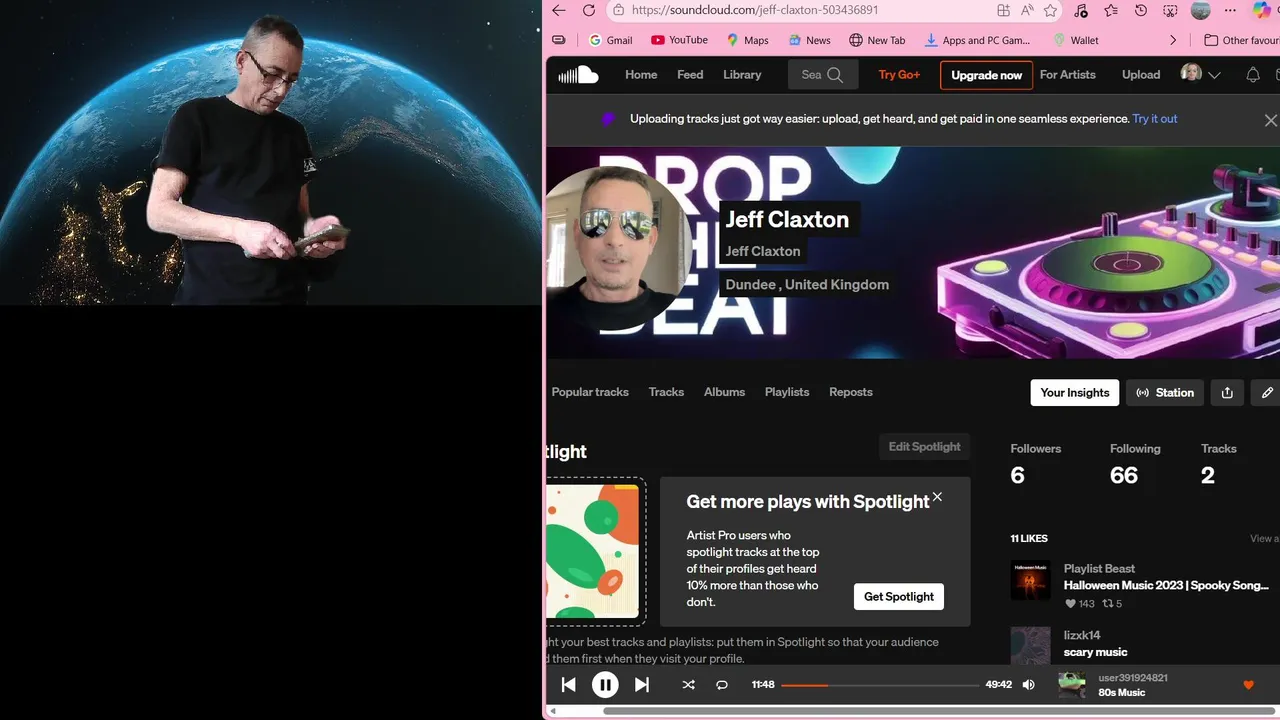The width and height of the screenshot is (1280, 720).
Task: Open the New Tab bookmark
Action: pos(877,40)
